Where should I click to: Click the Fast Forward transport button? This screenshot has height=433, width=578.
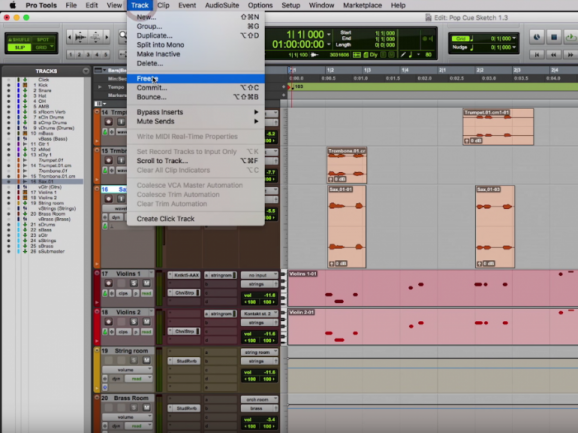[x=571, y=55]
